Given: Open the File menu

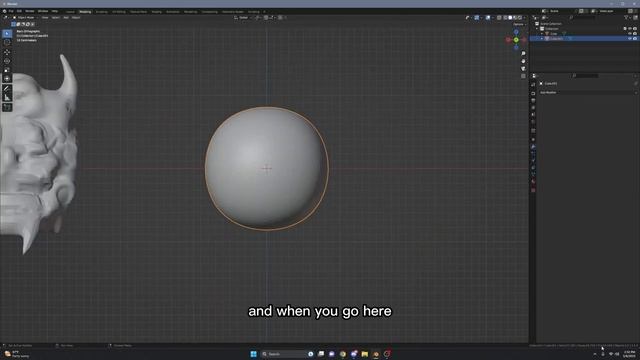Looking at the screenshot, I should (11, 11).
